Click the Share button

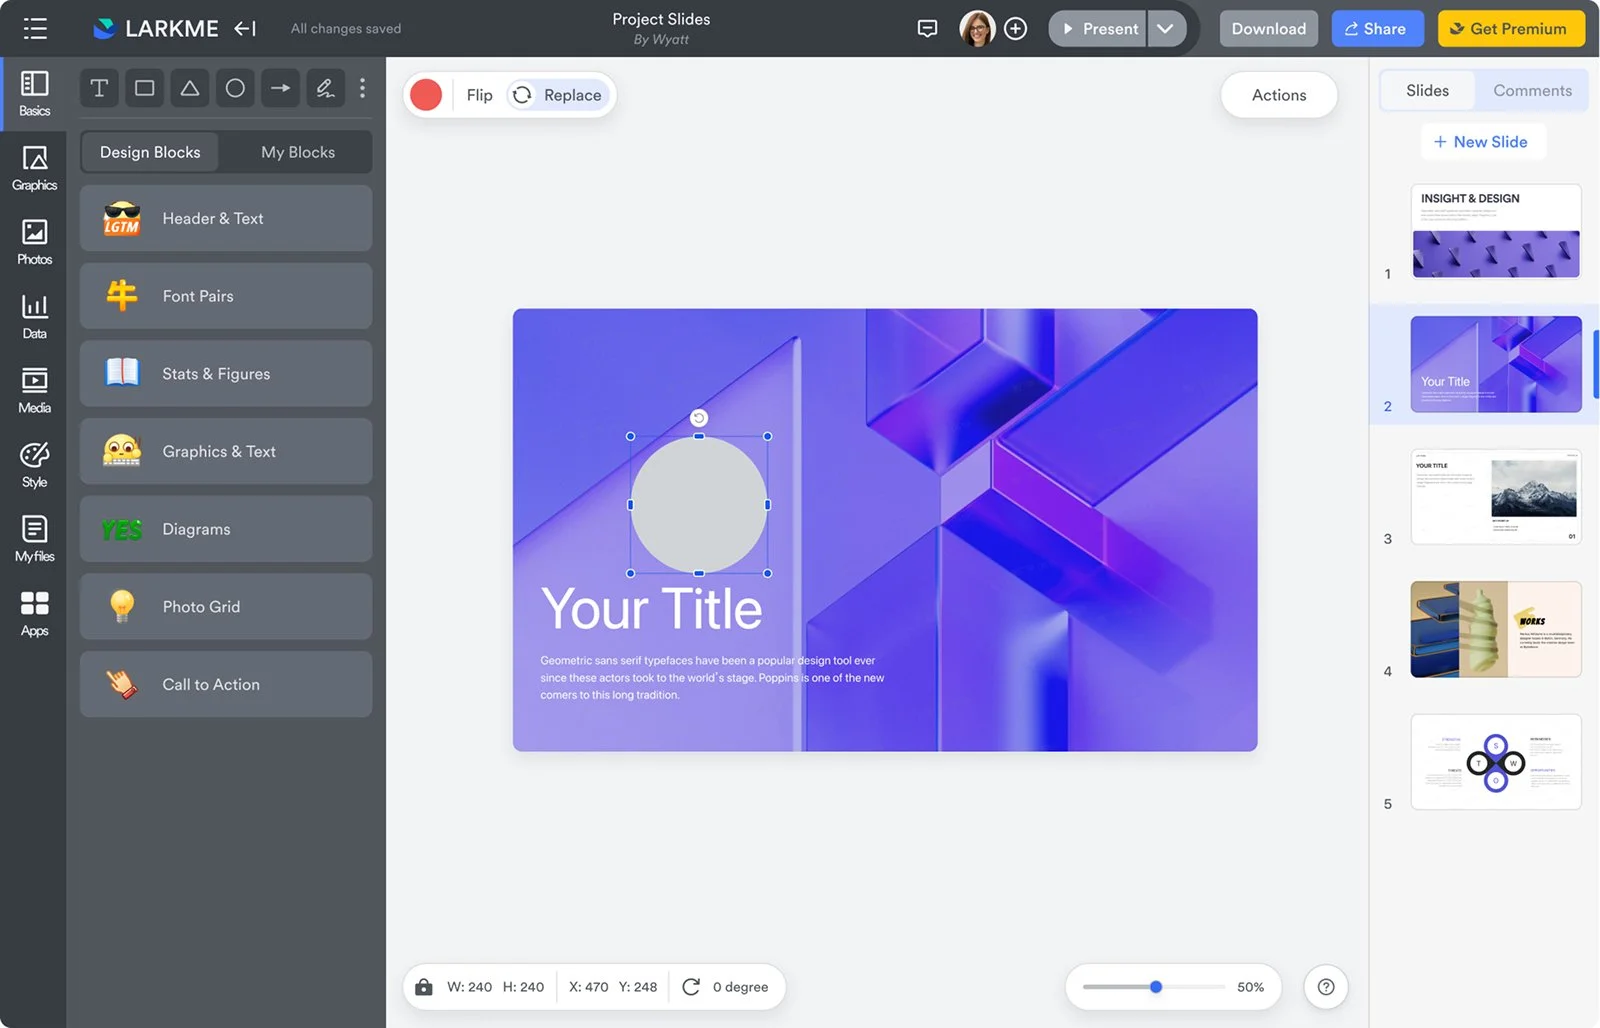click(1376, 28)
